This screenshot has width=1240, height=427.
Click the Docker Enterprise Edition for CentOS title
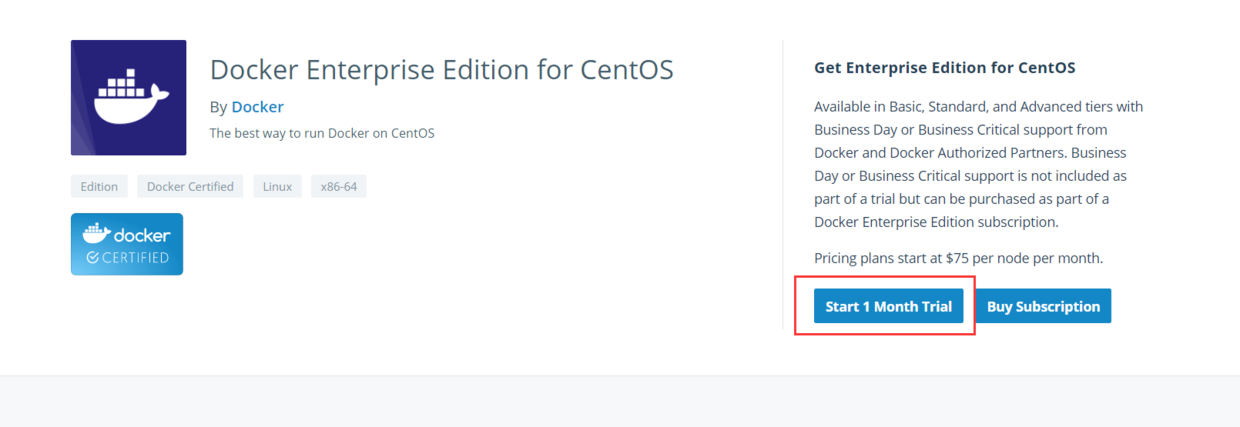pyautogui.click(x=441, y=70)
